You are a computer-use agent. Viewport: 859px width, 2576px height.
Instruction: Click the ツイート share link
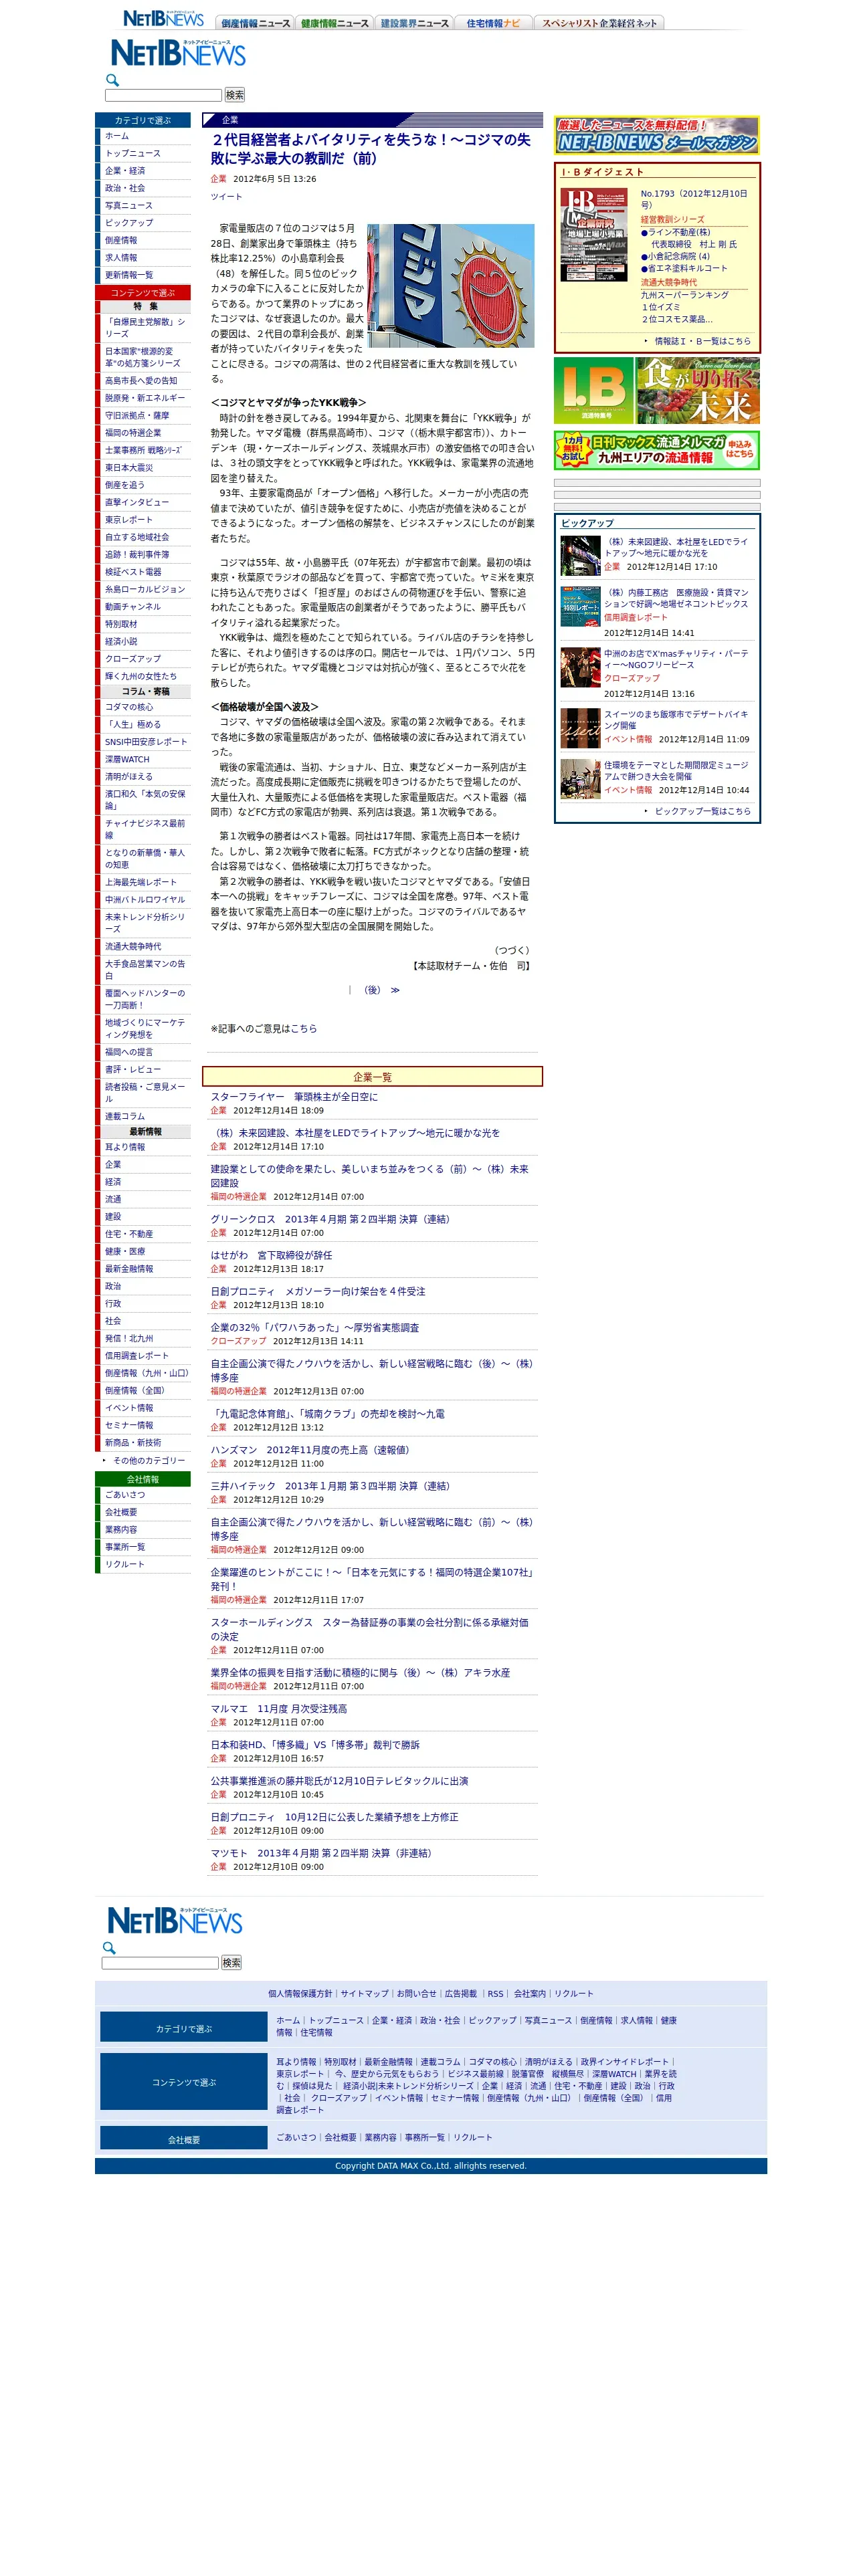[226, 197]
